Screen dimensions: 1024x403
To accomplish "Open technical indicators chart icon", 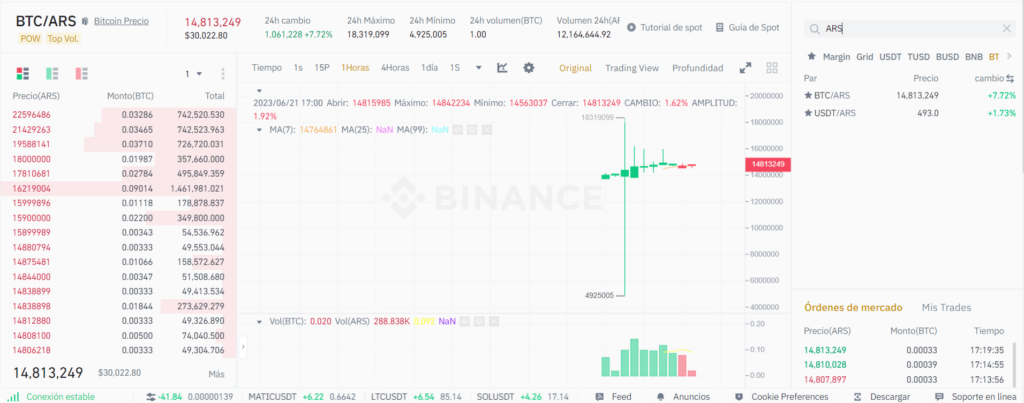I will pos(503,68).
